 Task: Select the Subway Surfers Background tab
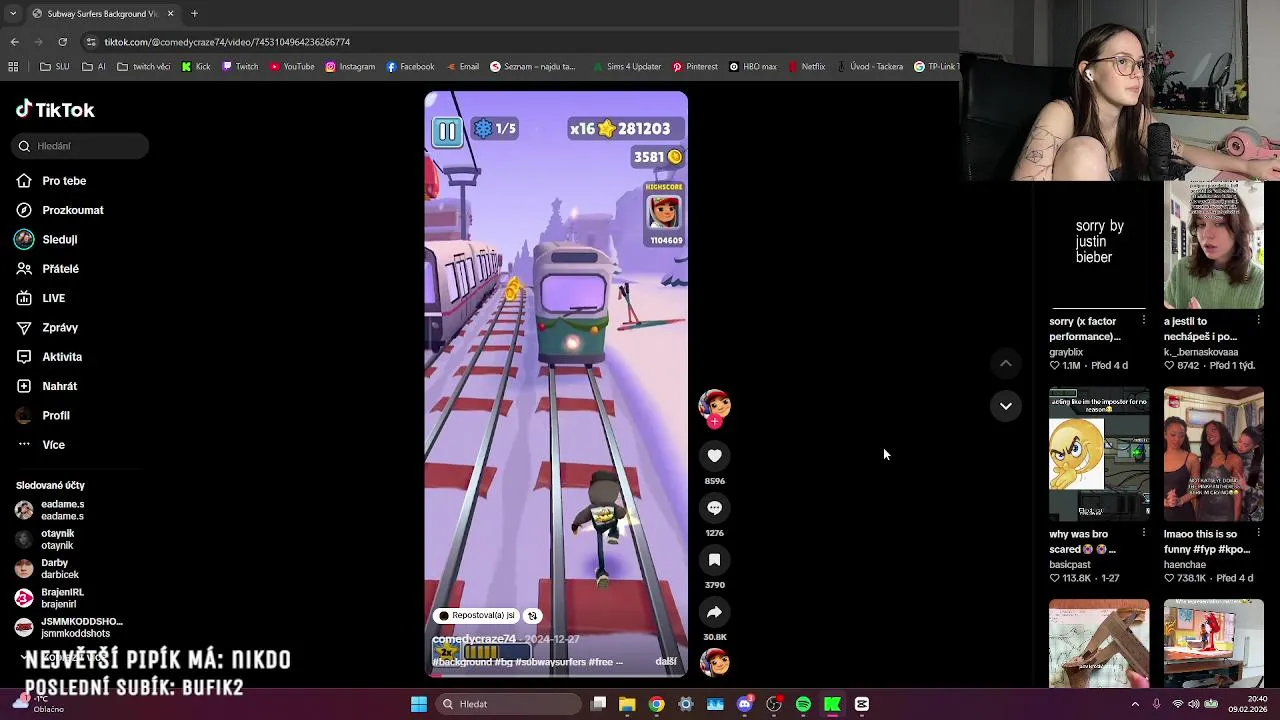coord(103,14)
